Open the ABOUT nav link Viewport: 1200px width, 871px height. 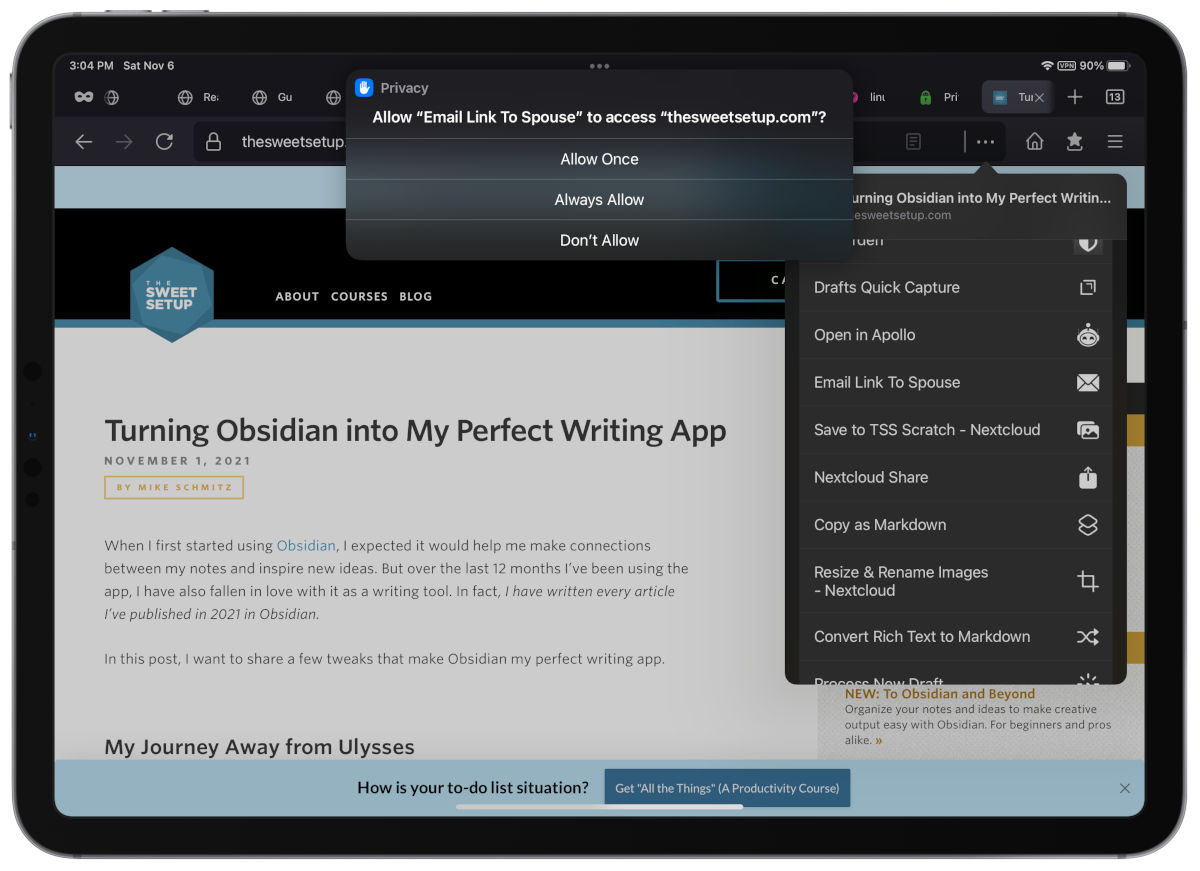pyautogui.click(x=297, y=296)
